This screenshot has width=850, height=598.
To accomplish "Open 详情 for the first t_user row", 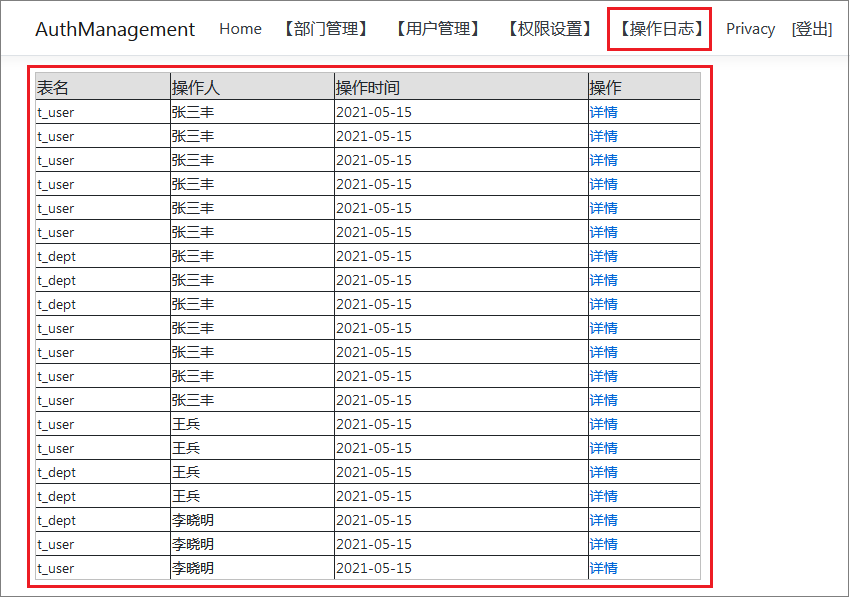I will [603, 112].
